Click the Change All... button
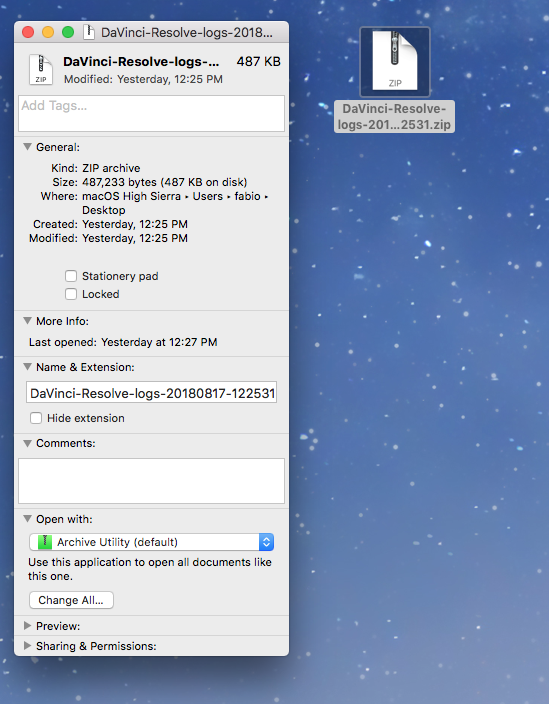Viewport: 549px width, 704px height. [71, 600]
